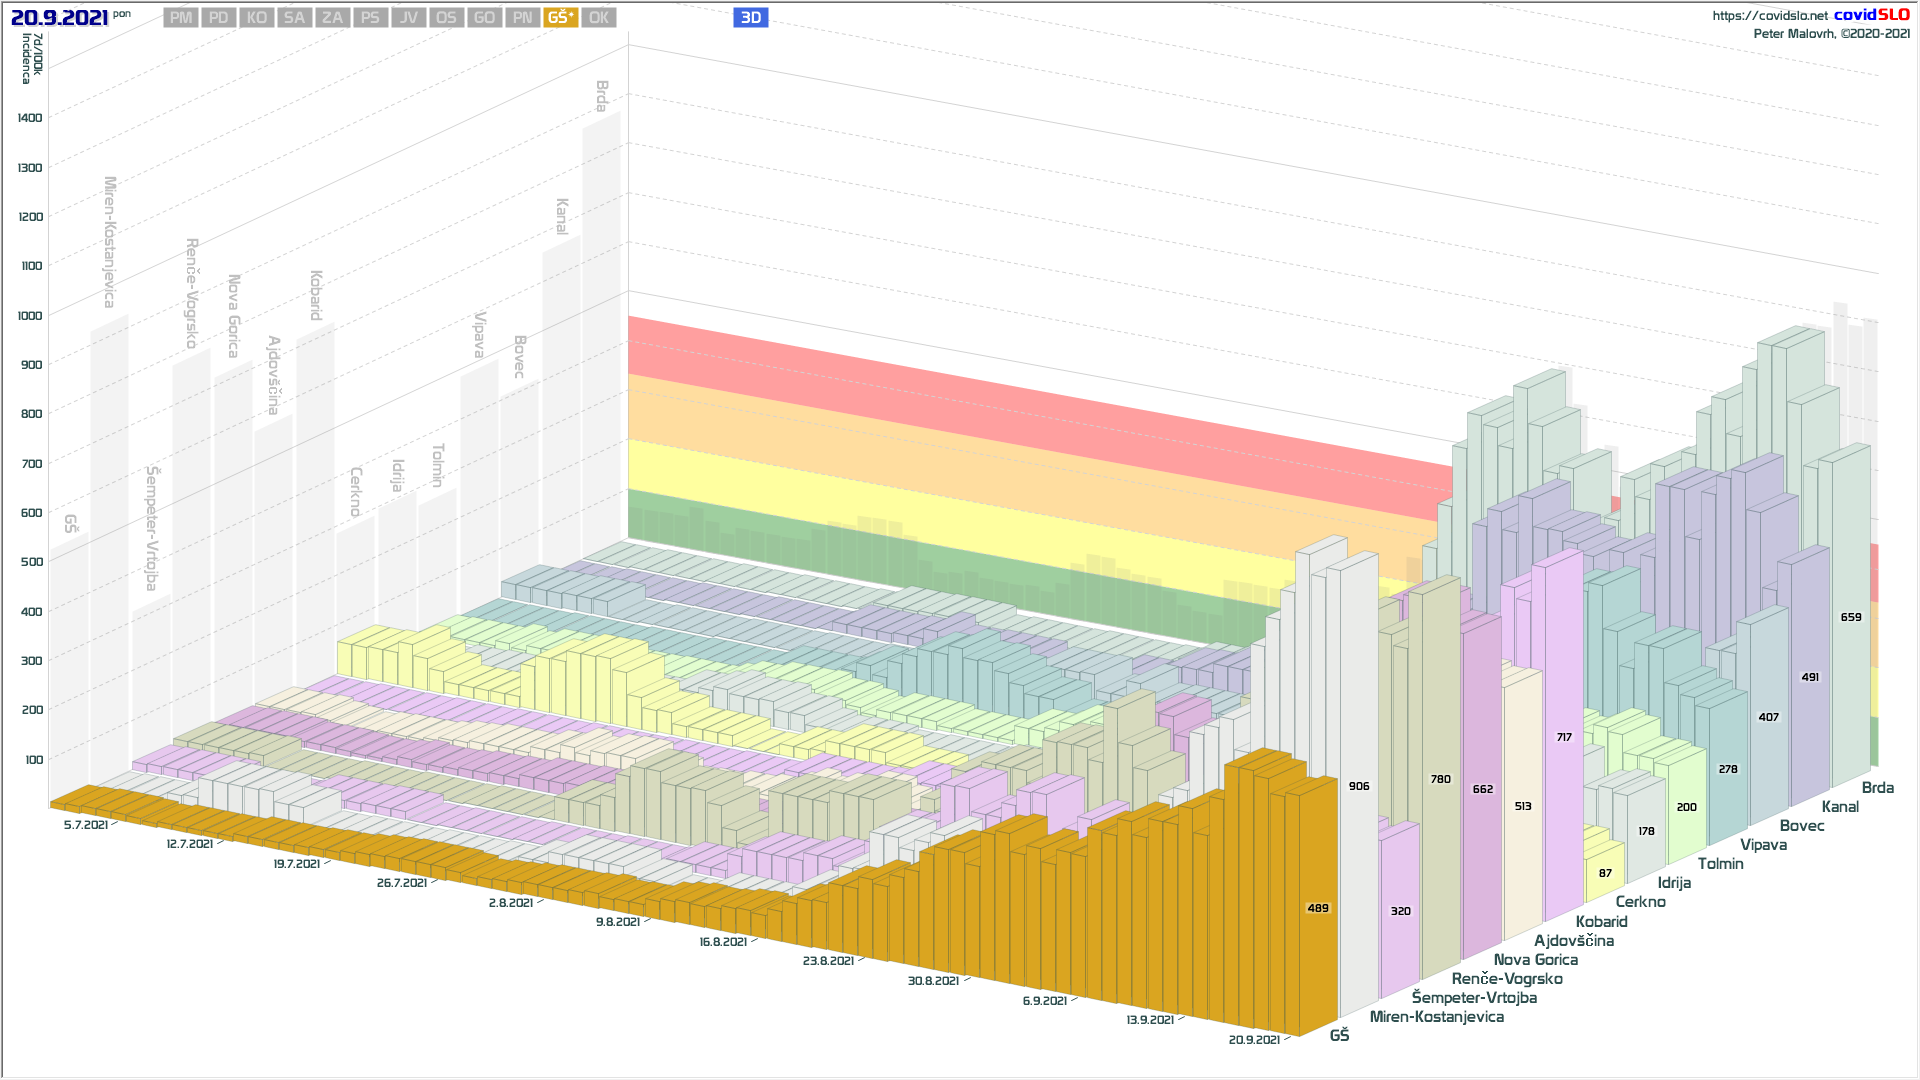Open the OS region tab

click(x=446, y=17)
